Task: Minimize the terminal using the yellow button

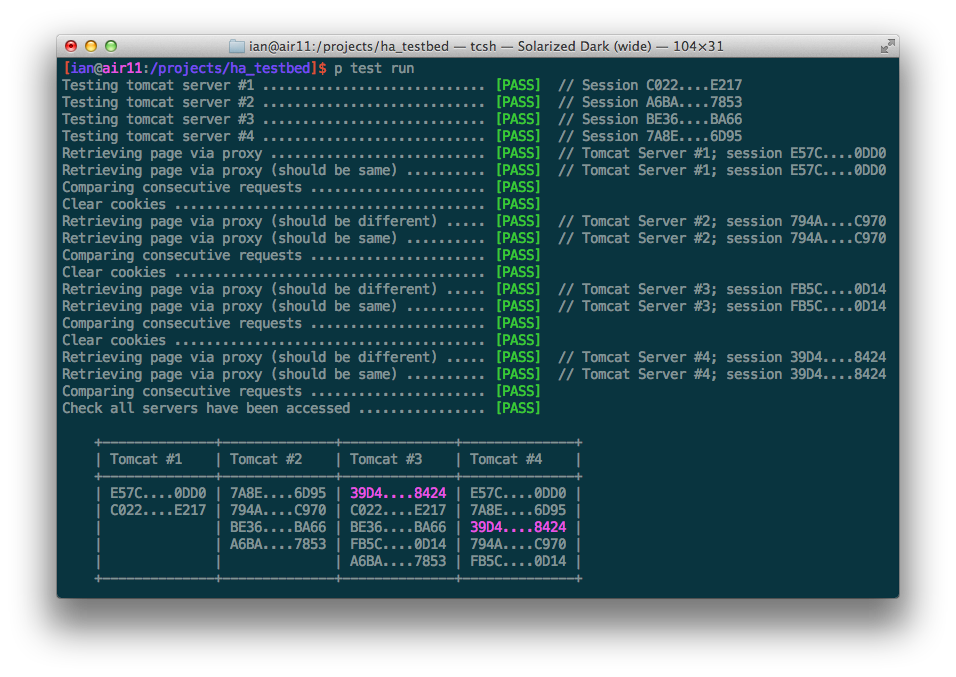Action: pos(91,46)
